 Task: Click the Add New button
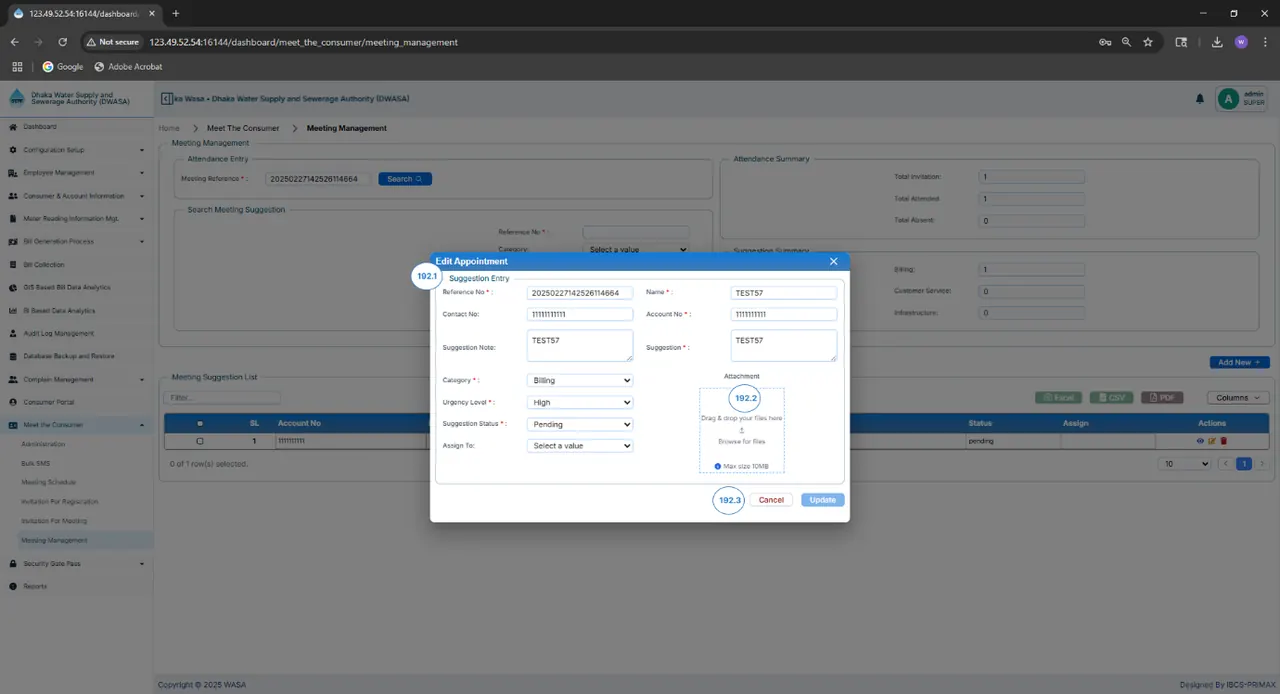pyautogui.click(x=1239, y=362)
